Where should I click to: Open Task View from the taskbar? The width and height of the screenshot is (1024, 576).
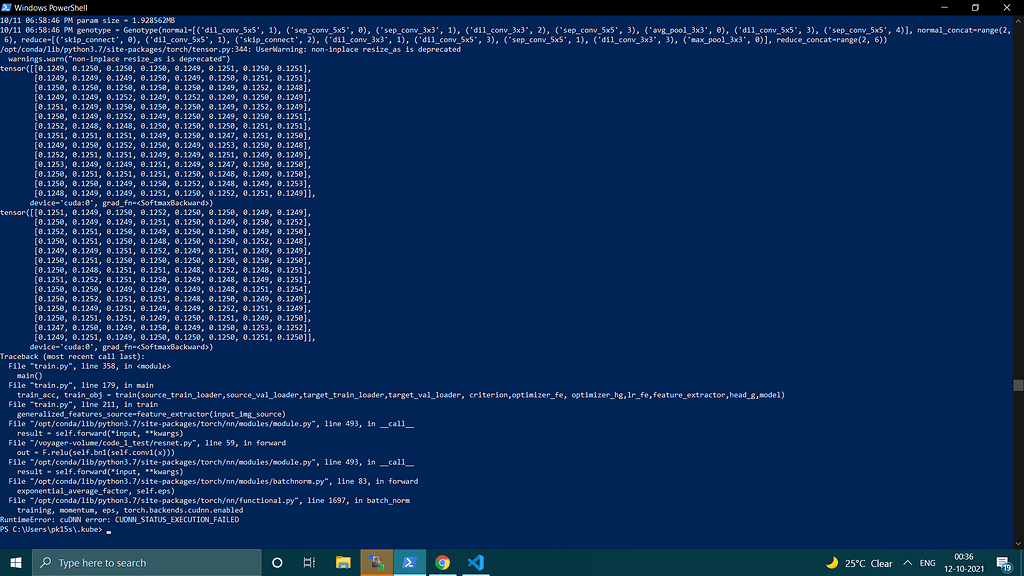[x=308, y=562]
